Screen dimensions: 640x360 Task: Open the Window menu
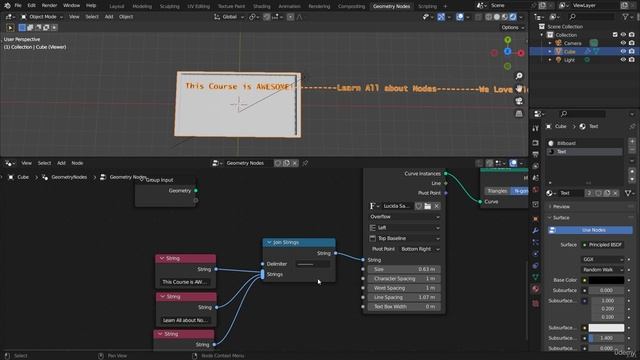tap(71, 6)
